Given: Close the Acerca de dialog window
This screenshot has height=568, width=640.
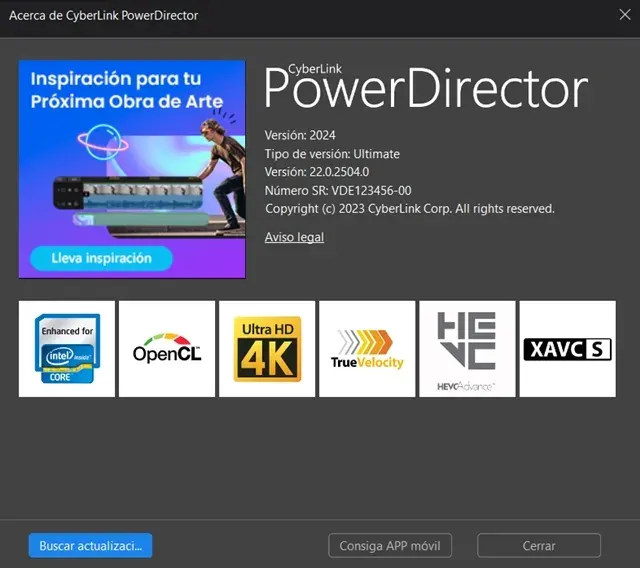Looking at the screenshot, I should click(x=624, y=15).
